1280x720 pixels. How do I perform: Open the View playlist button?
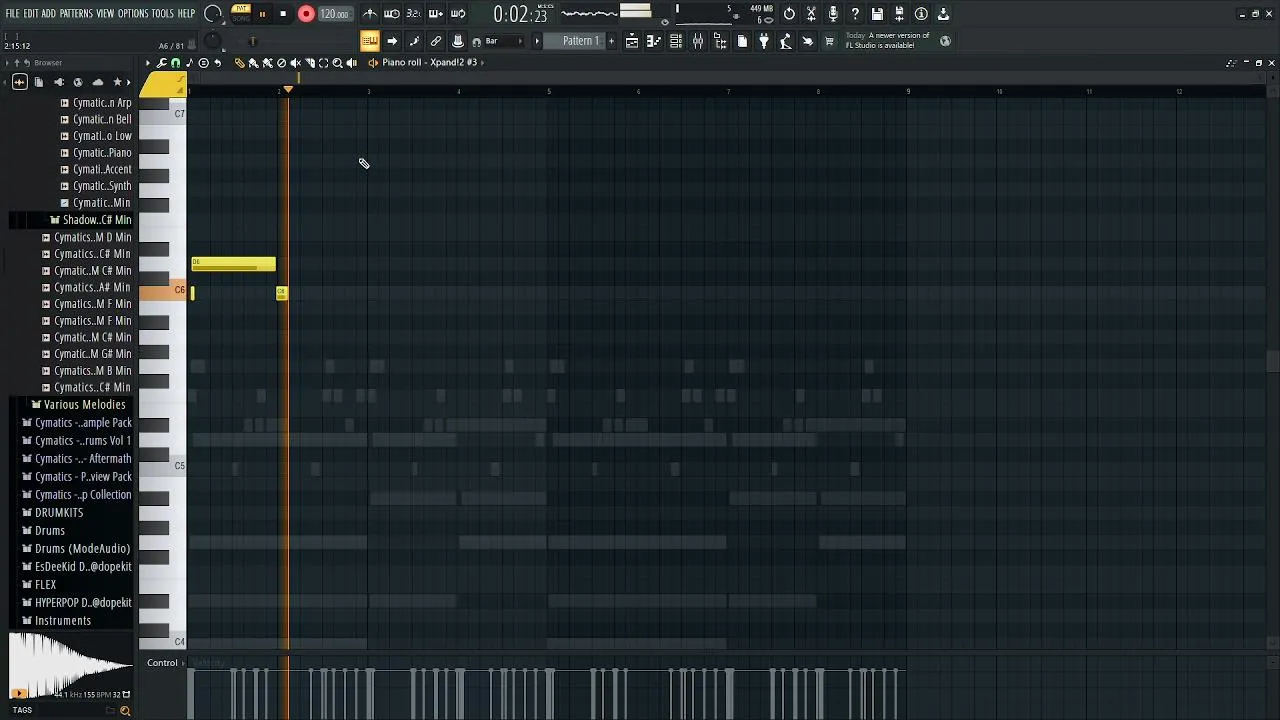pyautogui.click(x=632, y=41)
